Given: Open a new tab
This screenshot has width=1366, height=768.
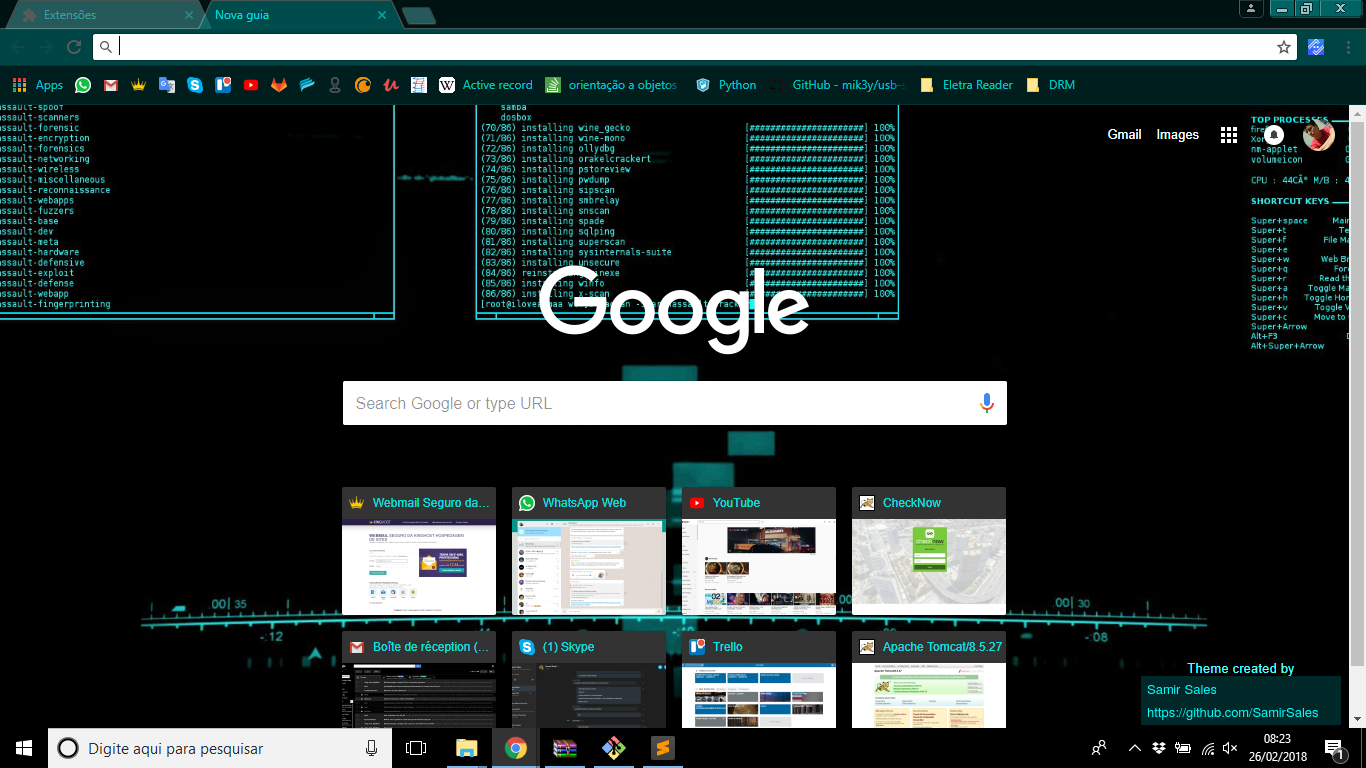Looking at the screenshot, I should pyautogui.click(x=418, y=15).
